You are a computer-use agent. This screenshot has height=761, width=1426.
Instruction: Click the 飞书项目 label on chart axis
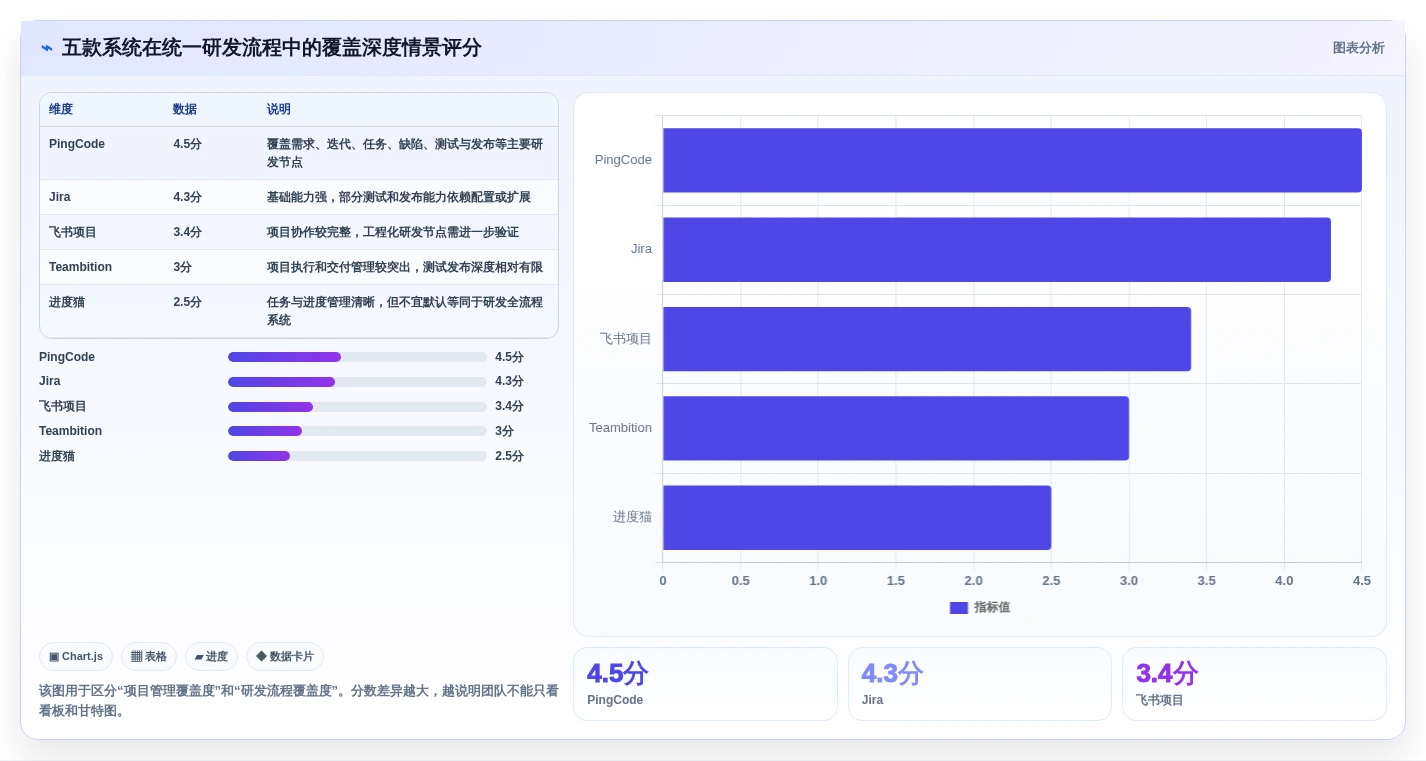tap(626, 339)
